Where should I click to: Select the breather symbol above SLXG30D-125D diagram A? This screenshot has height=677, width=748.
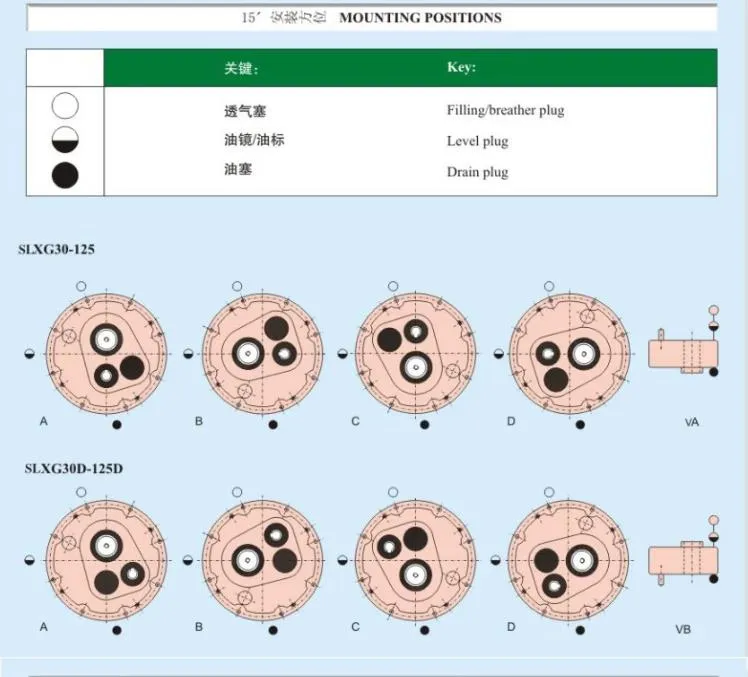click(x=81, y=492)
